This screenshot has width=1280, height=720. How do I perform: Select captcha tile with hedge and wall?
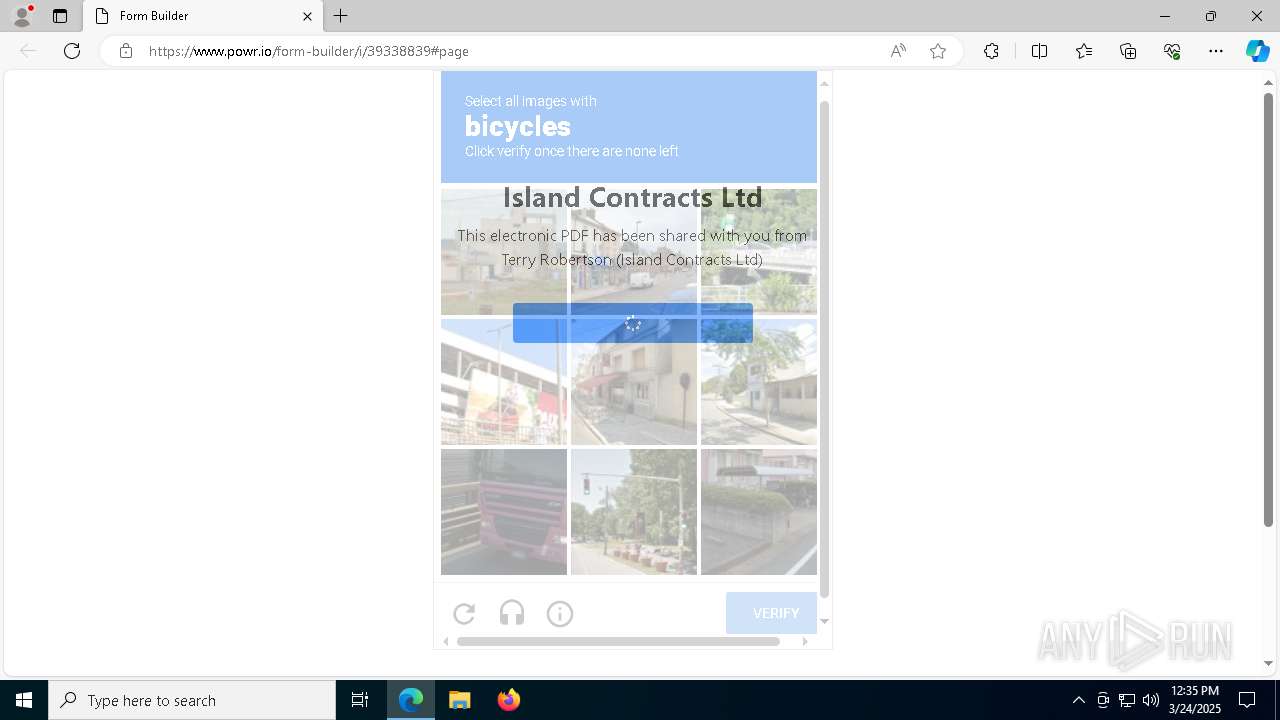tap(759, 512)
